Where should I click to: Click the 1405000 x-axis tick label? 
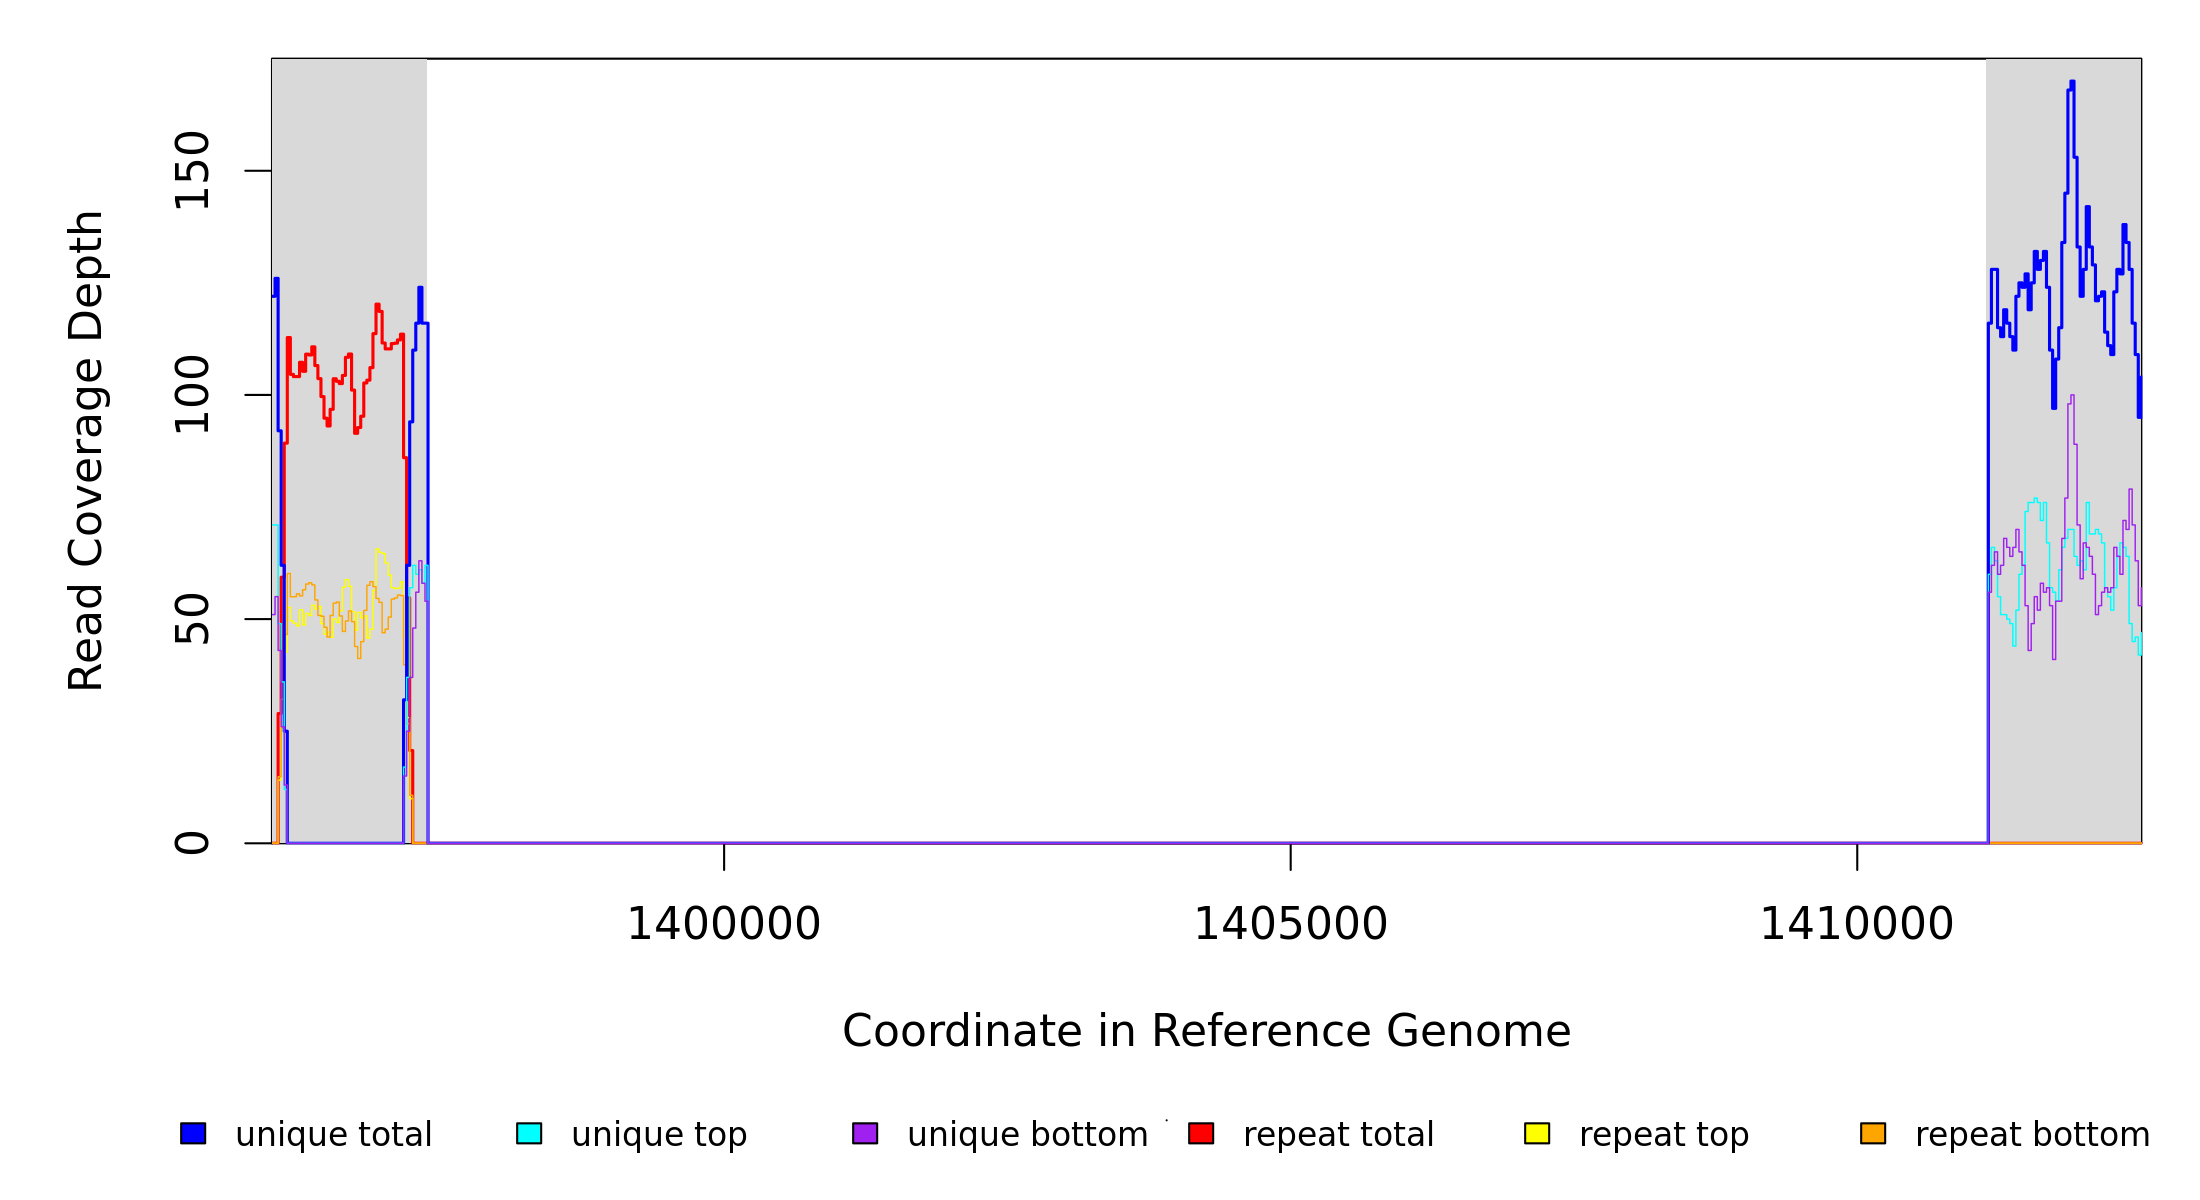coord(1290,924)
